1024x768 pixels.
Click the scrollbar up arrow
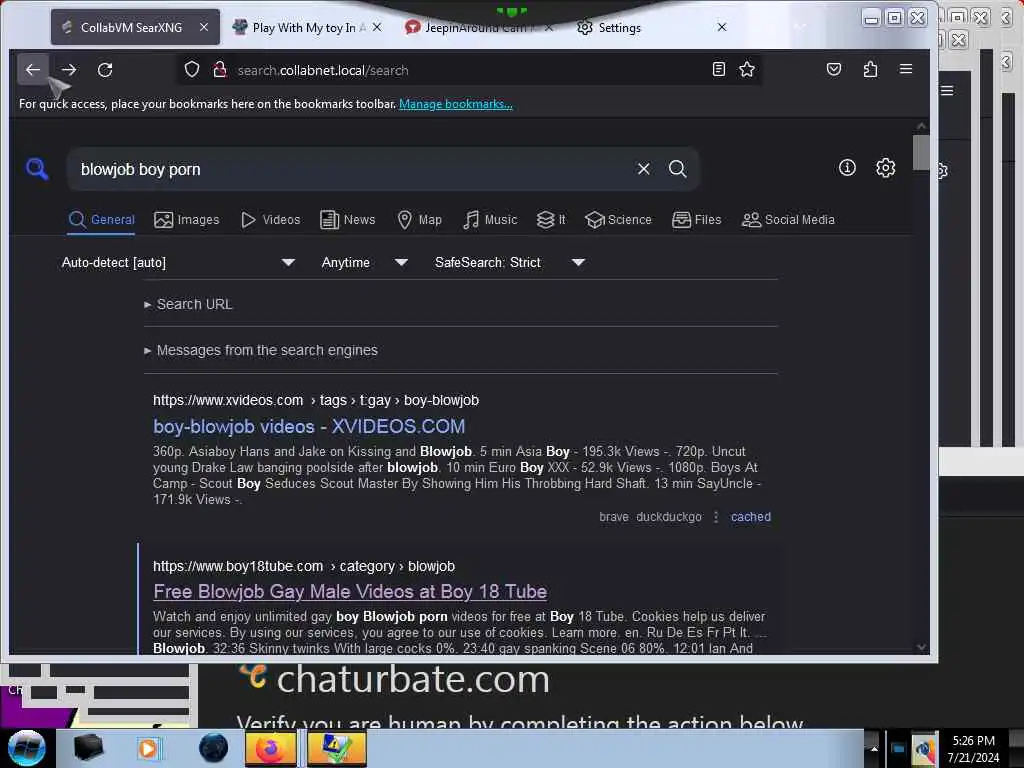[x=921, y=126]
